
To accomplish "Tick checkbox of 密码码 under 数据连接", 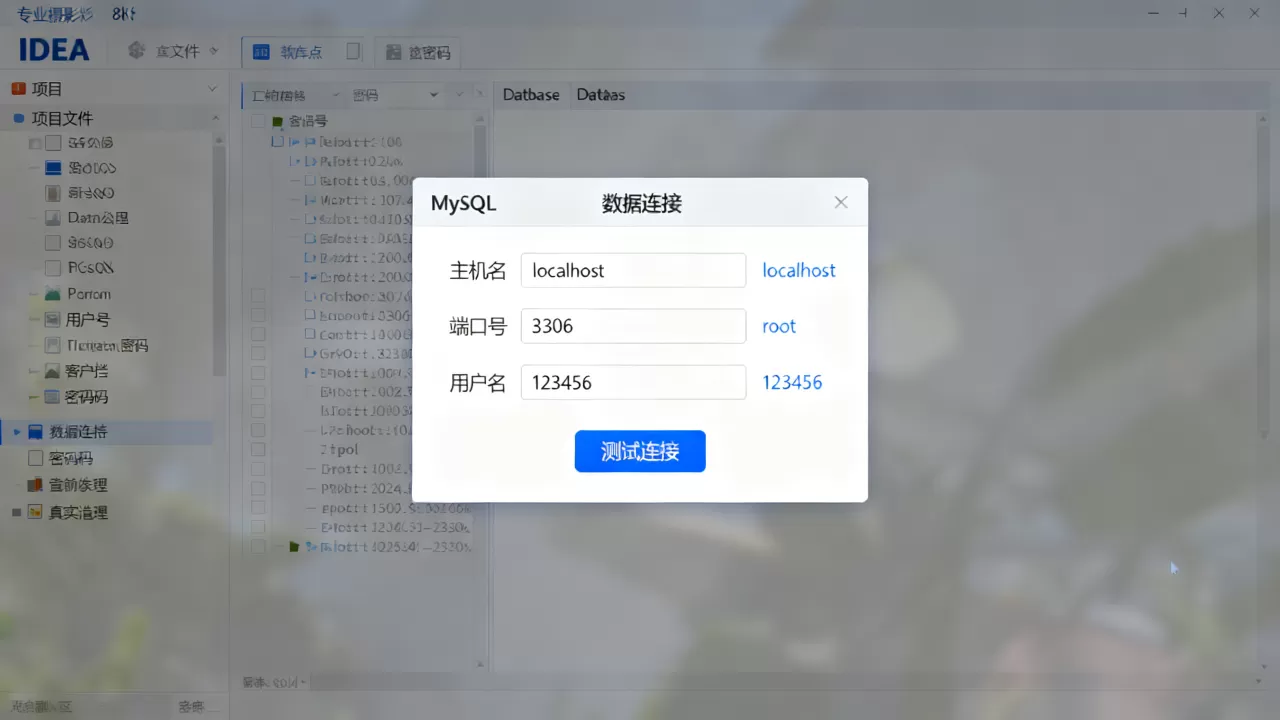I will click(x=36, y=458).
